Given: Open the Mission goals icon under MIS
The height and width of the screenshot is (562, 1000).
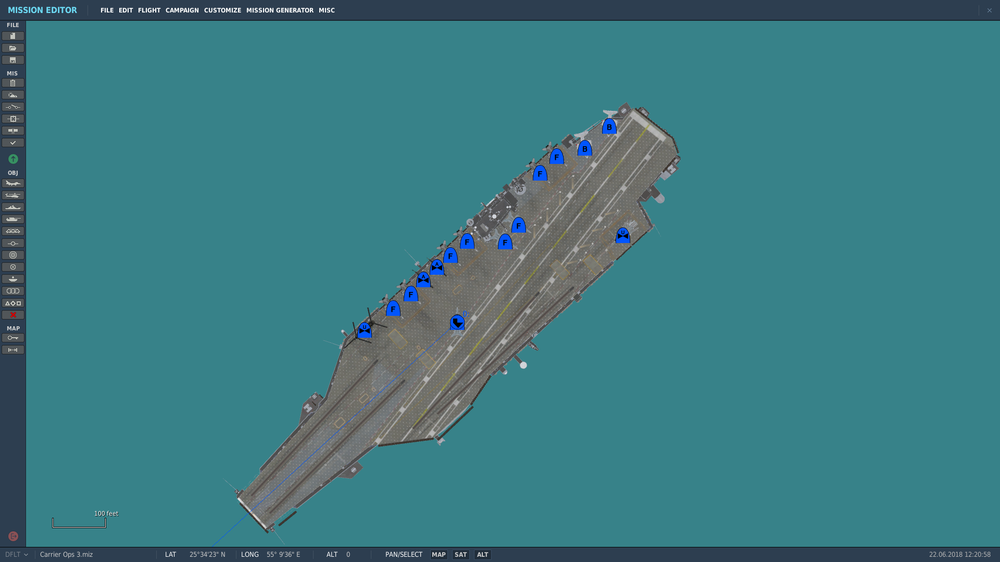Looking at the screenshot, I should click(x=13, y=119).
